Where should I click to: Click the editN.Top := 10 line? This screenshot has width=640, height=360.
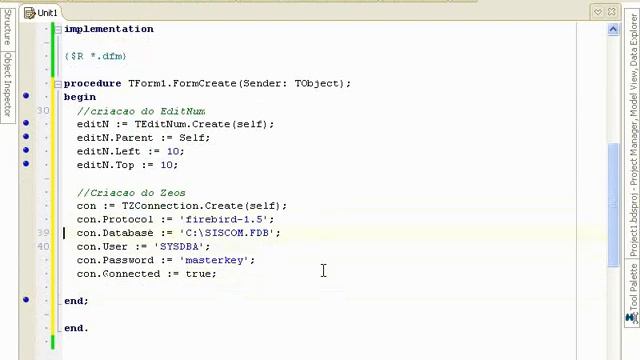click(127, 165)
